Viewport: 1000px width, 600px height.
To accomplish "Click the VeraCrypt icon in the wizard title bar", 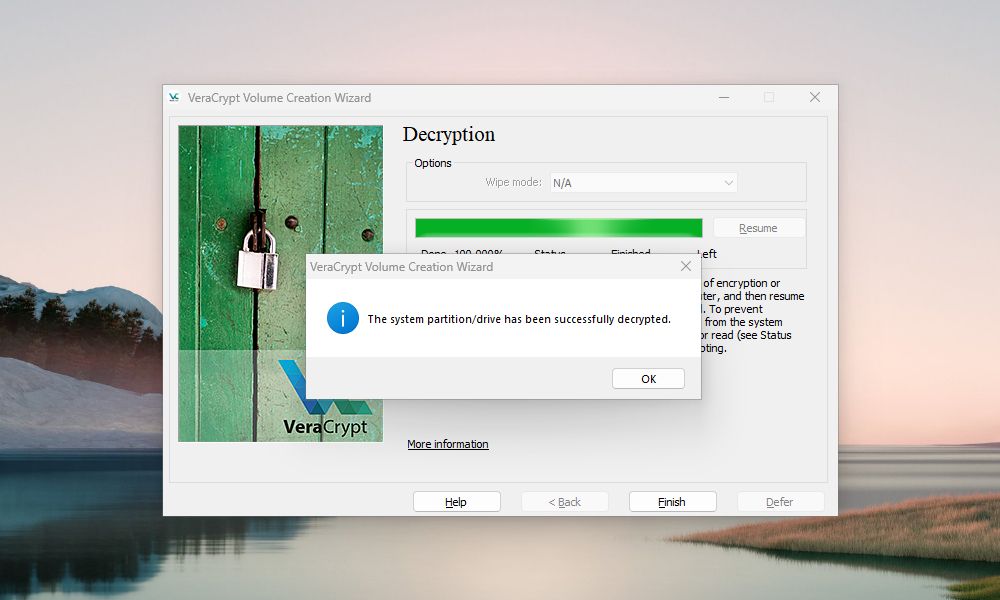I will [174, 98].
